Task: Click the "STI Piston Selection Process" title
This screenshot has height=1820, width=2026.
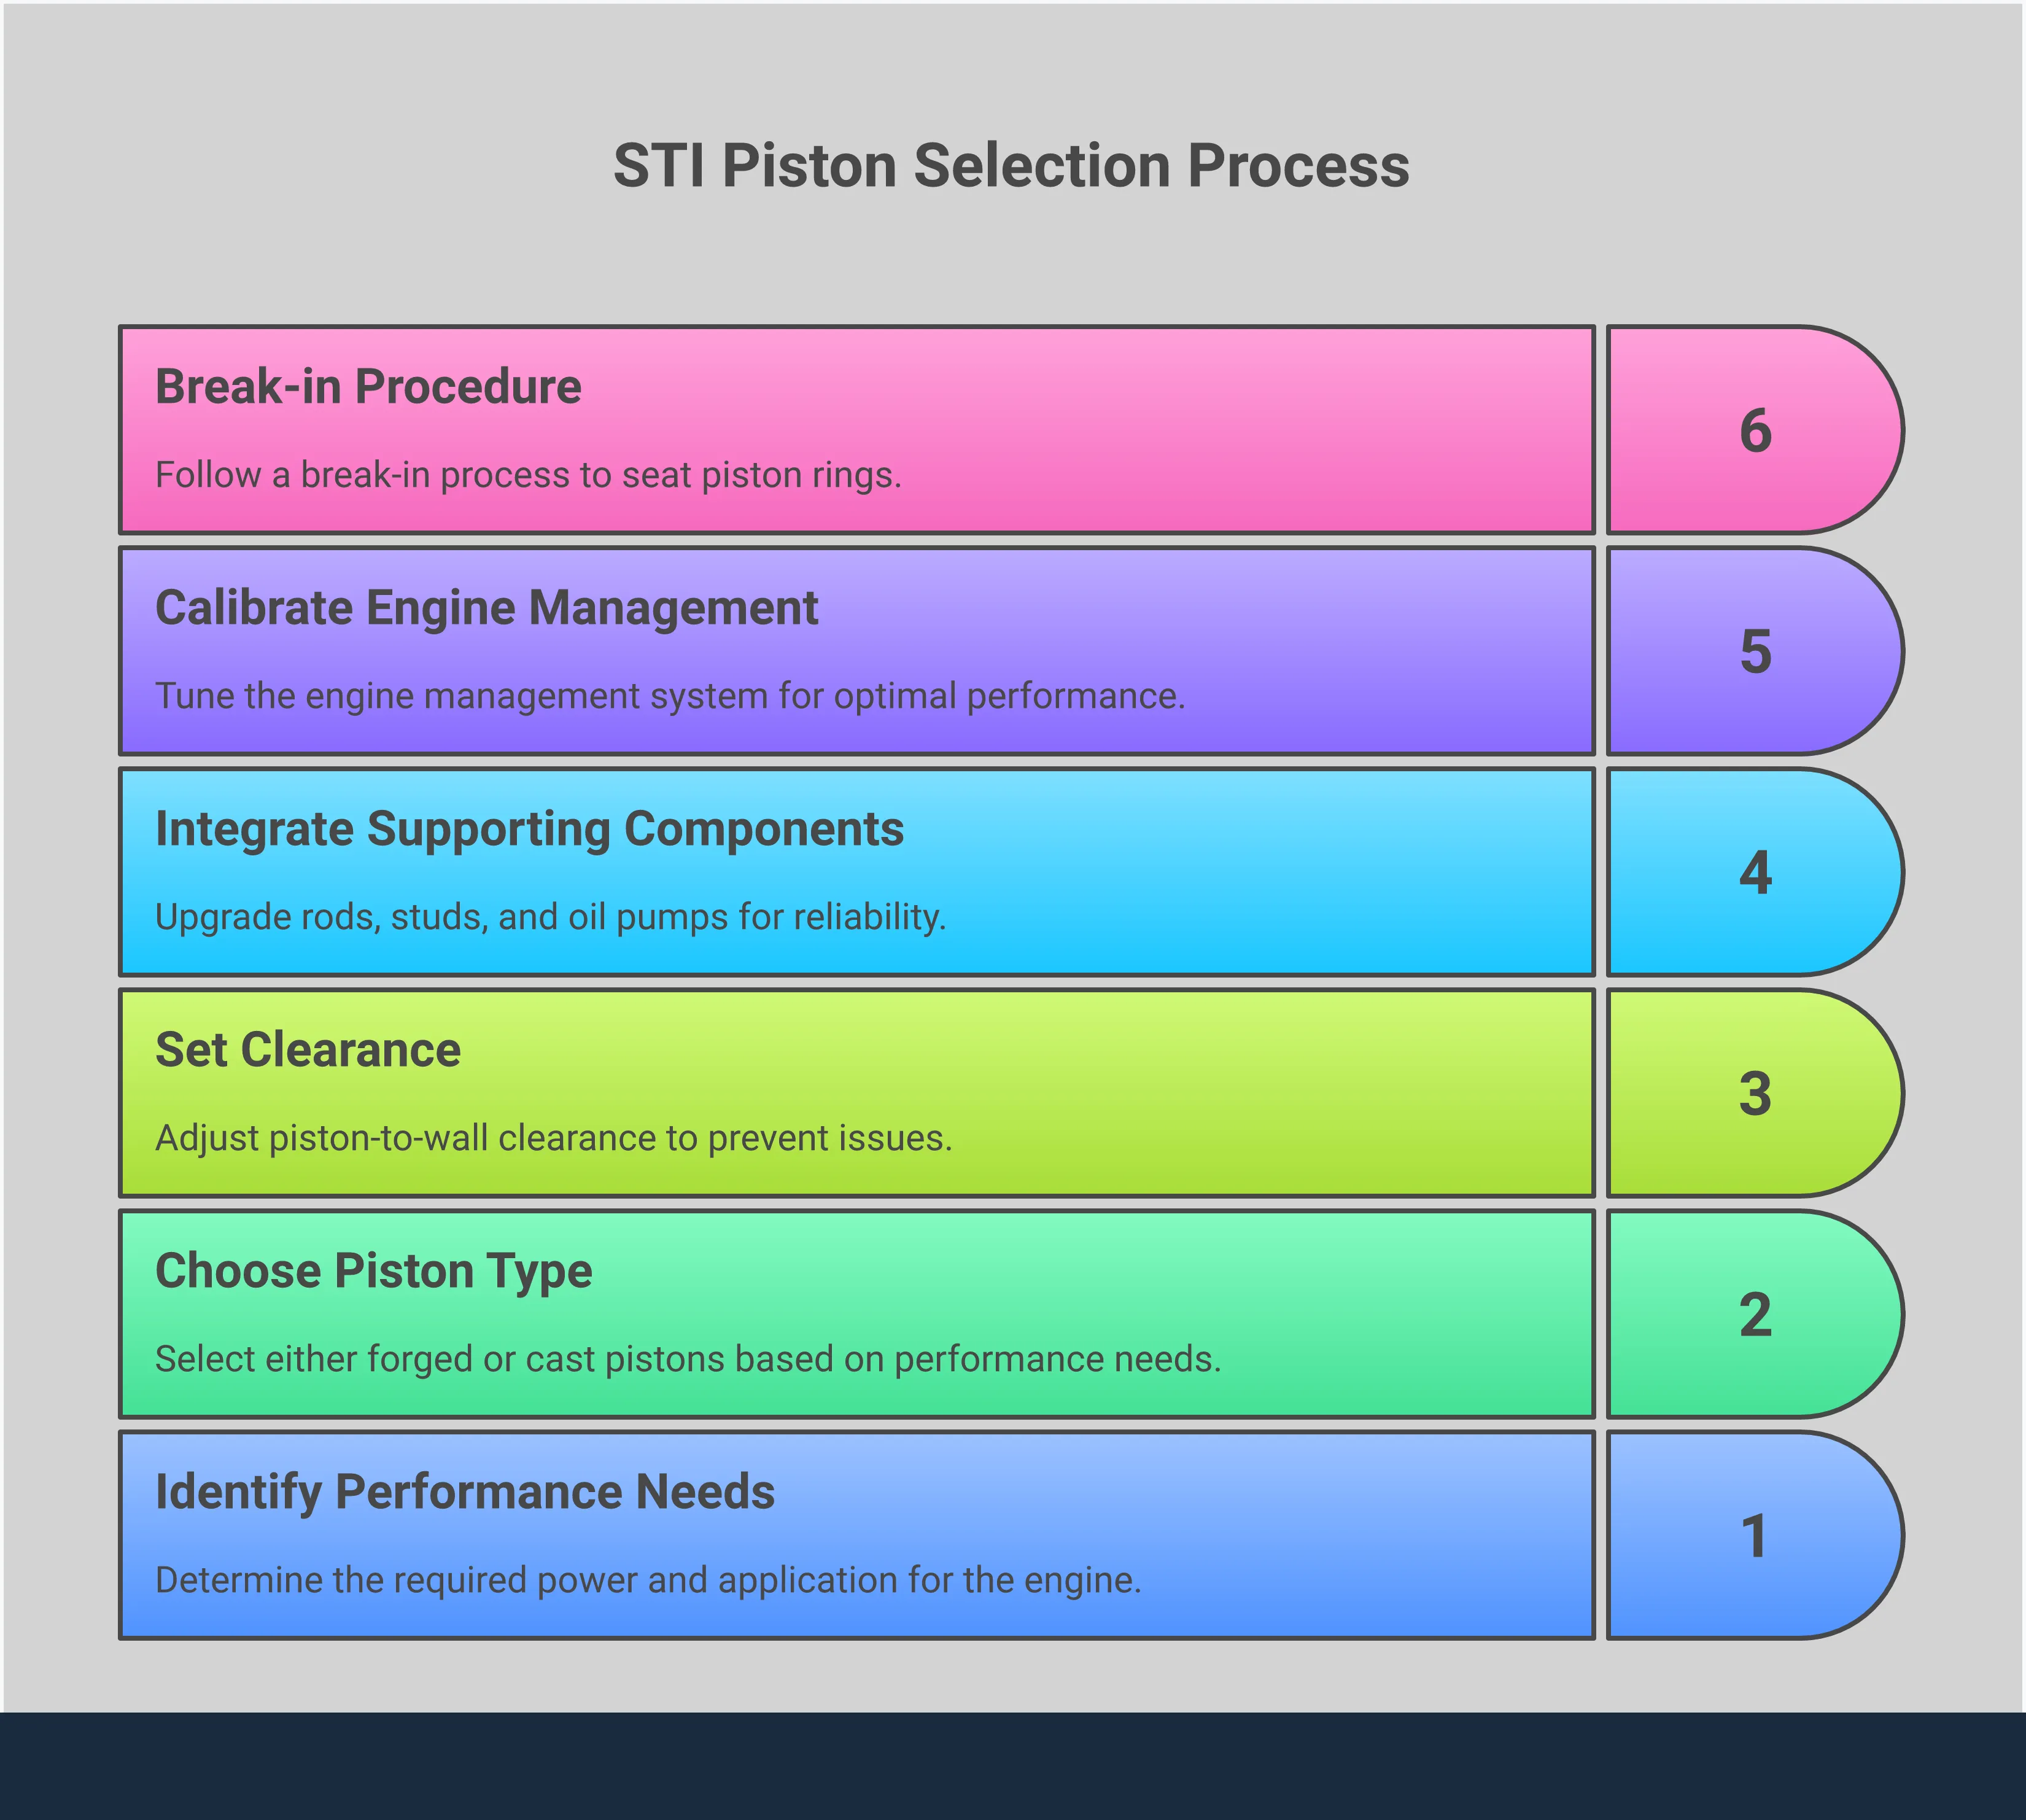Action: (x=1011, y=166)
